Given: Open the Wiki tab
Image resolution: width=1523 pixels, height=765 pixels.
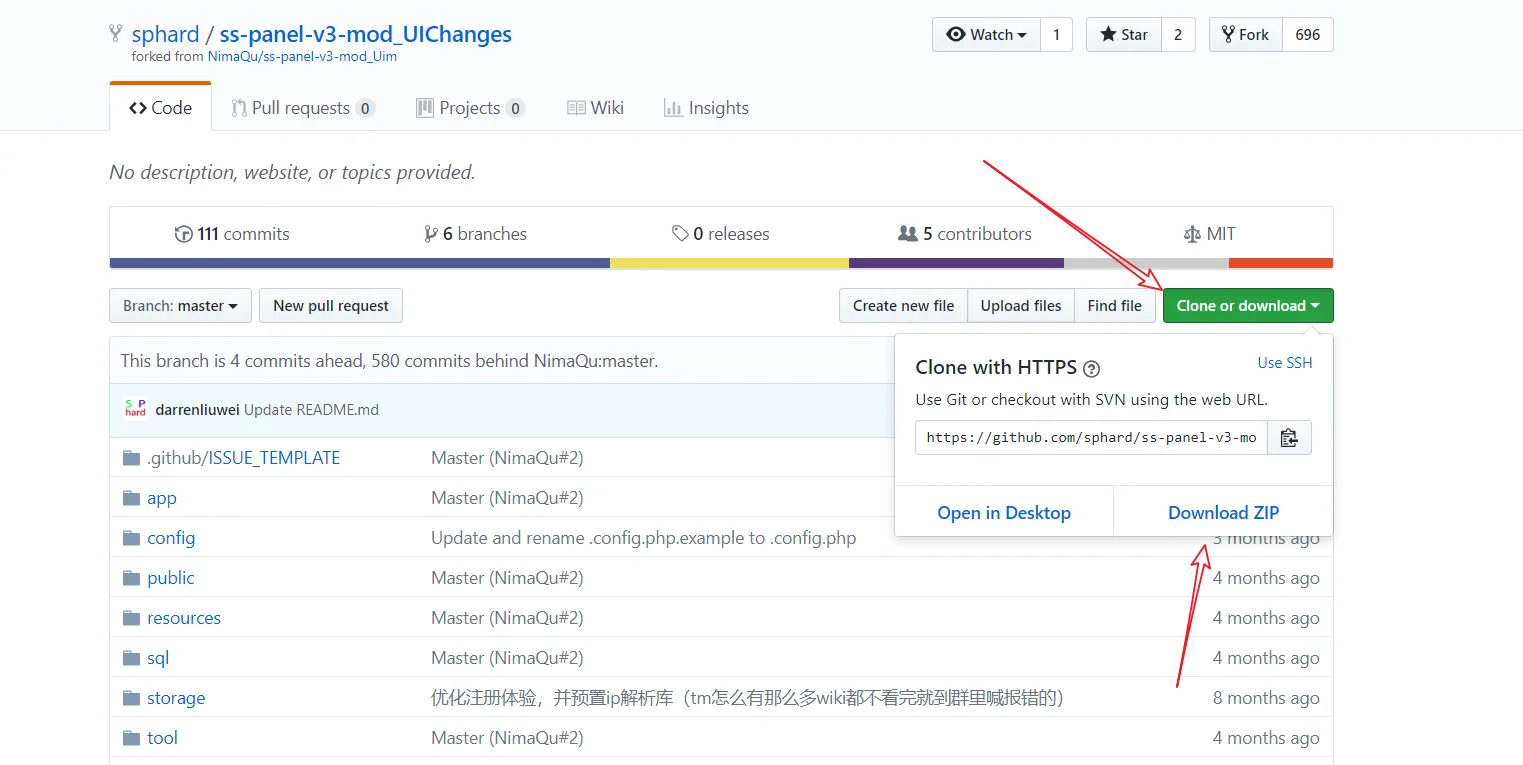Looking at the screenshot, I should point(595,108).
